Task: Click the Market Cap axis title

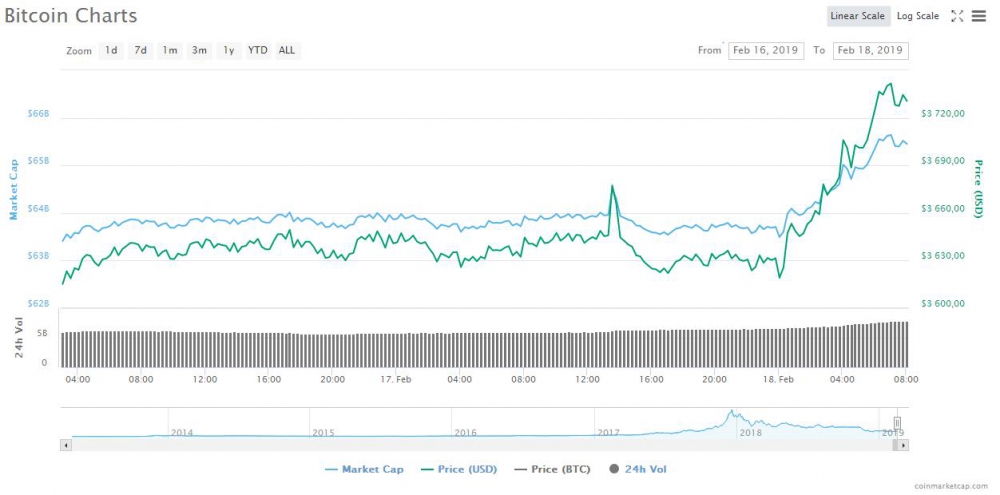Action: click(x=13, y=189)
